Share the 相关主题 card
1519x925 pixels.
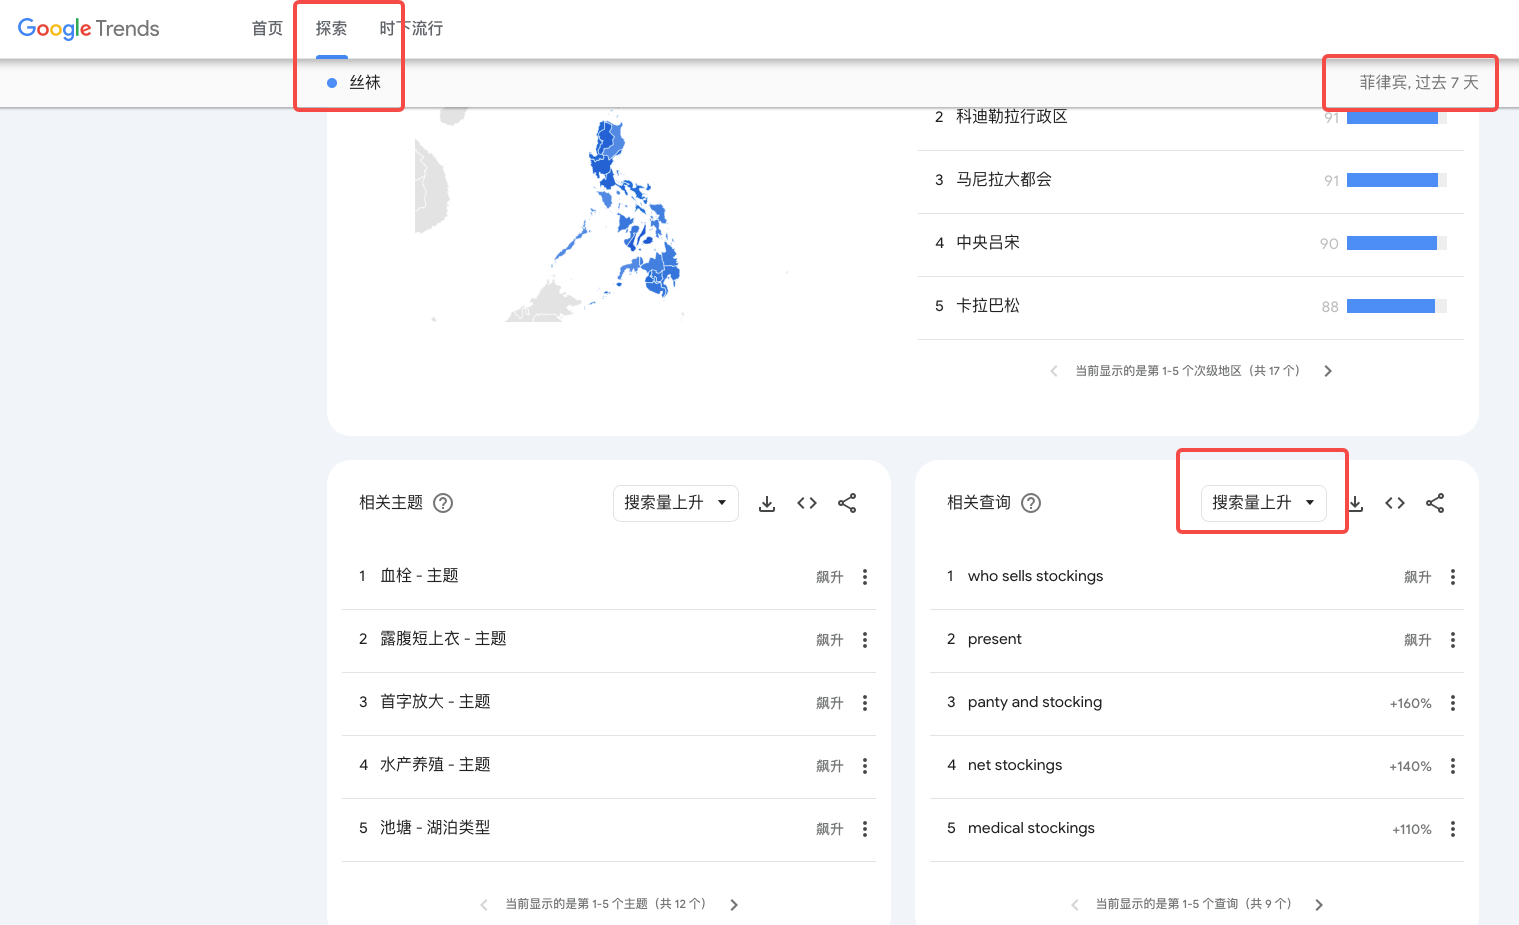point(847,503)
